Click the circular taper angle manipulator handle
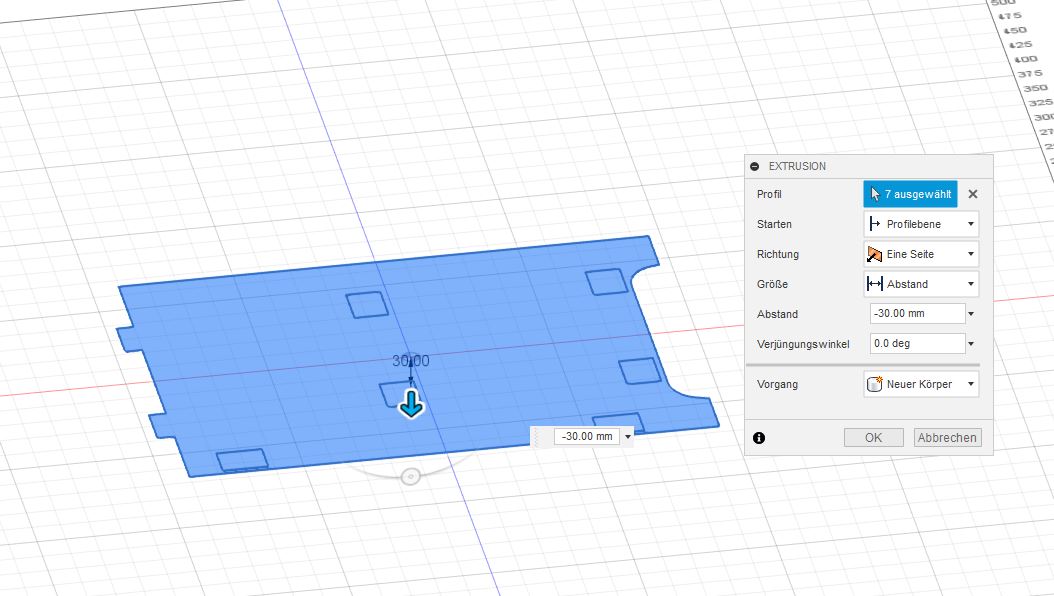Image resolution: width=1054 pixels, height=596 pixels. click(411, 476)
